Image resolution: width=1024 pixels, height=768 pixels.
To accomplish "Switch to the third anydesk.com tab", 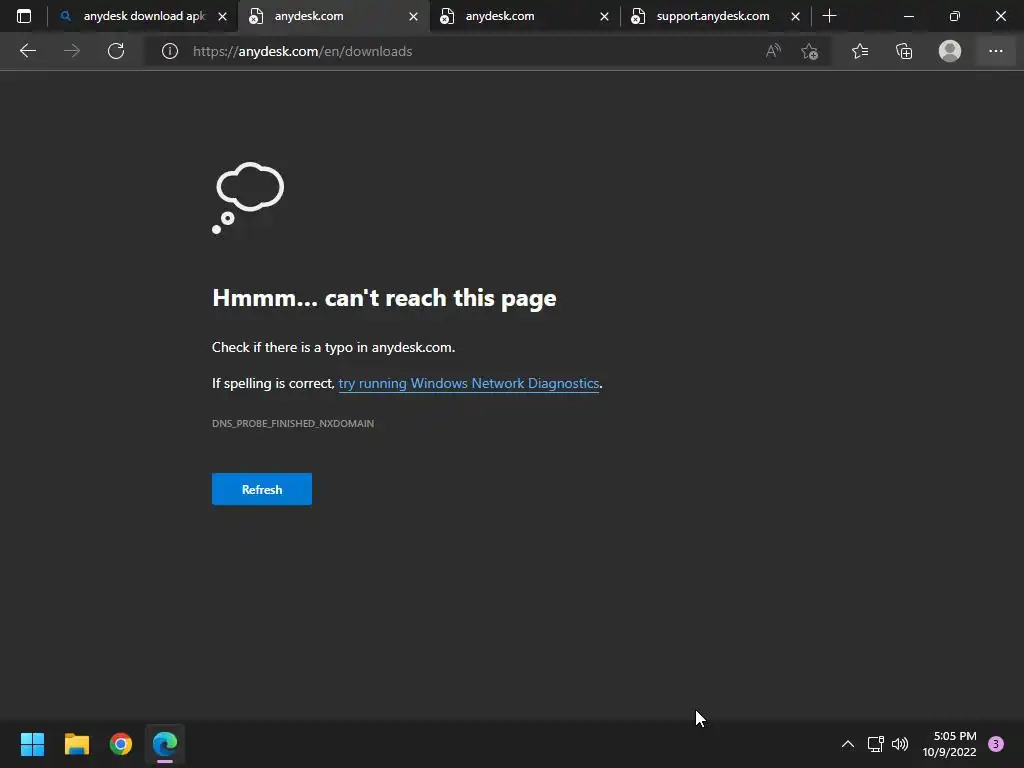I will (524, 16).
